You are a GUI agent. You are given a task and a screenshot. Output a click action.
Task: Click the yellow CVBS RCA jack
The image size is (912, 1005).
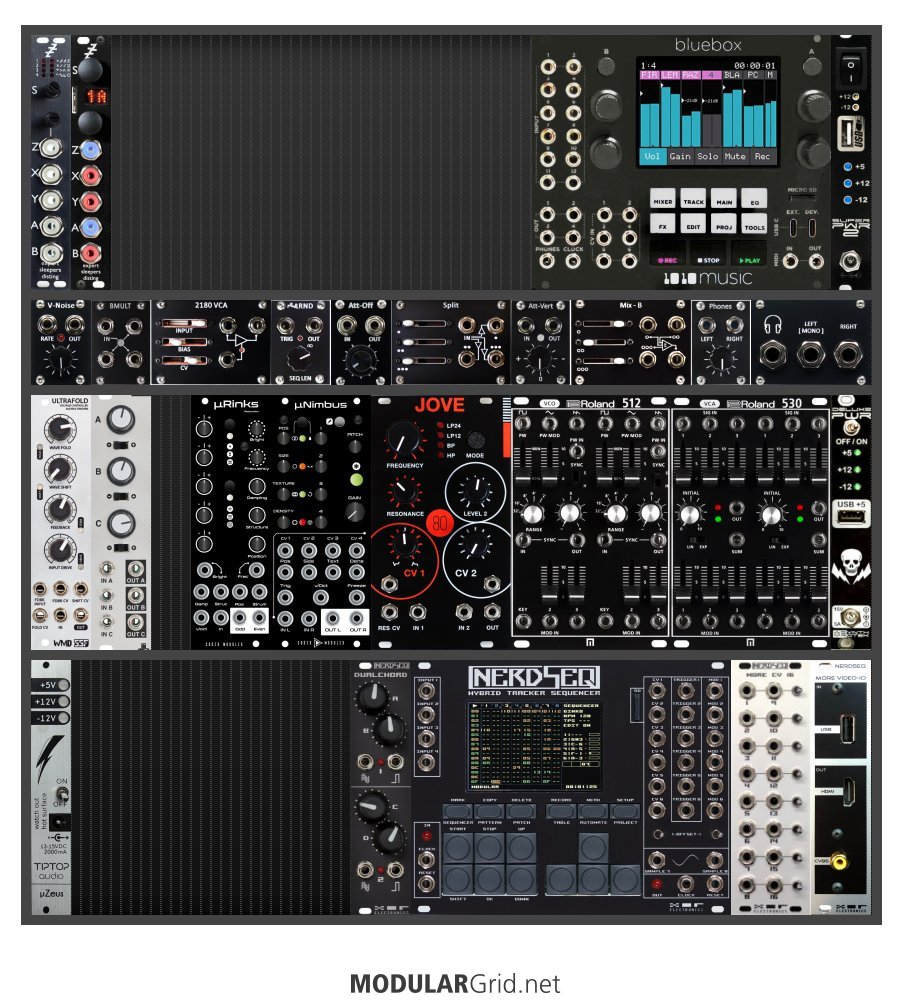click(838, 862)
